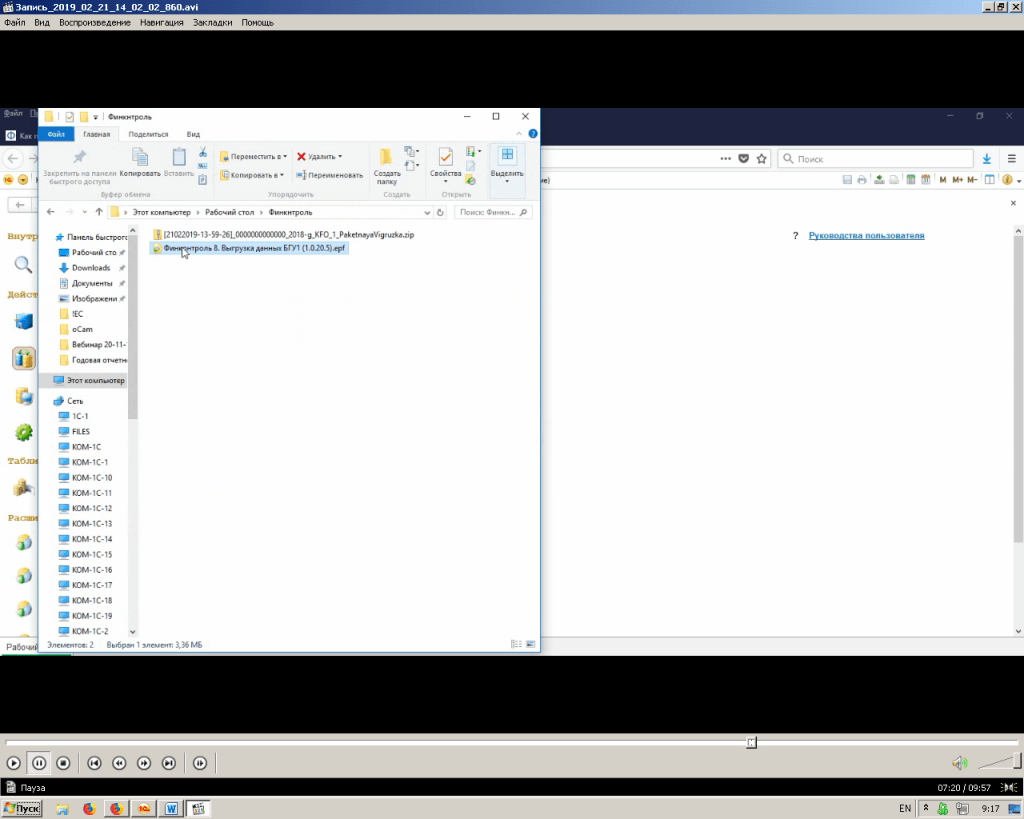Step forward one frame
This screenshot has width=1024, height=819.
(x=200, y=763)
